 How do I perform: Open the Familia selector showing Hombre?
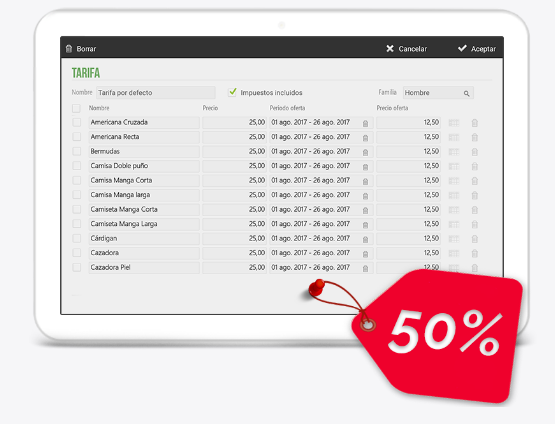438,93
